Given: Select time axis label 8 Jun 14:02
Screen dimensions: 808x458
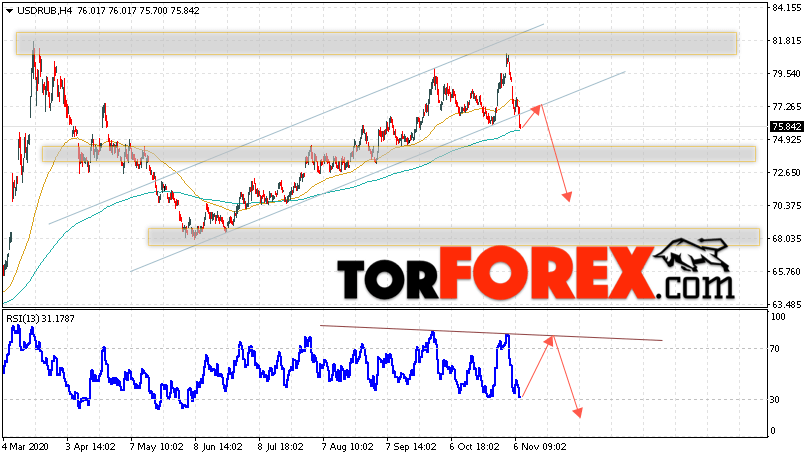Looking at the screenshot, I should 218,446.
